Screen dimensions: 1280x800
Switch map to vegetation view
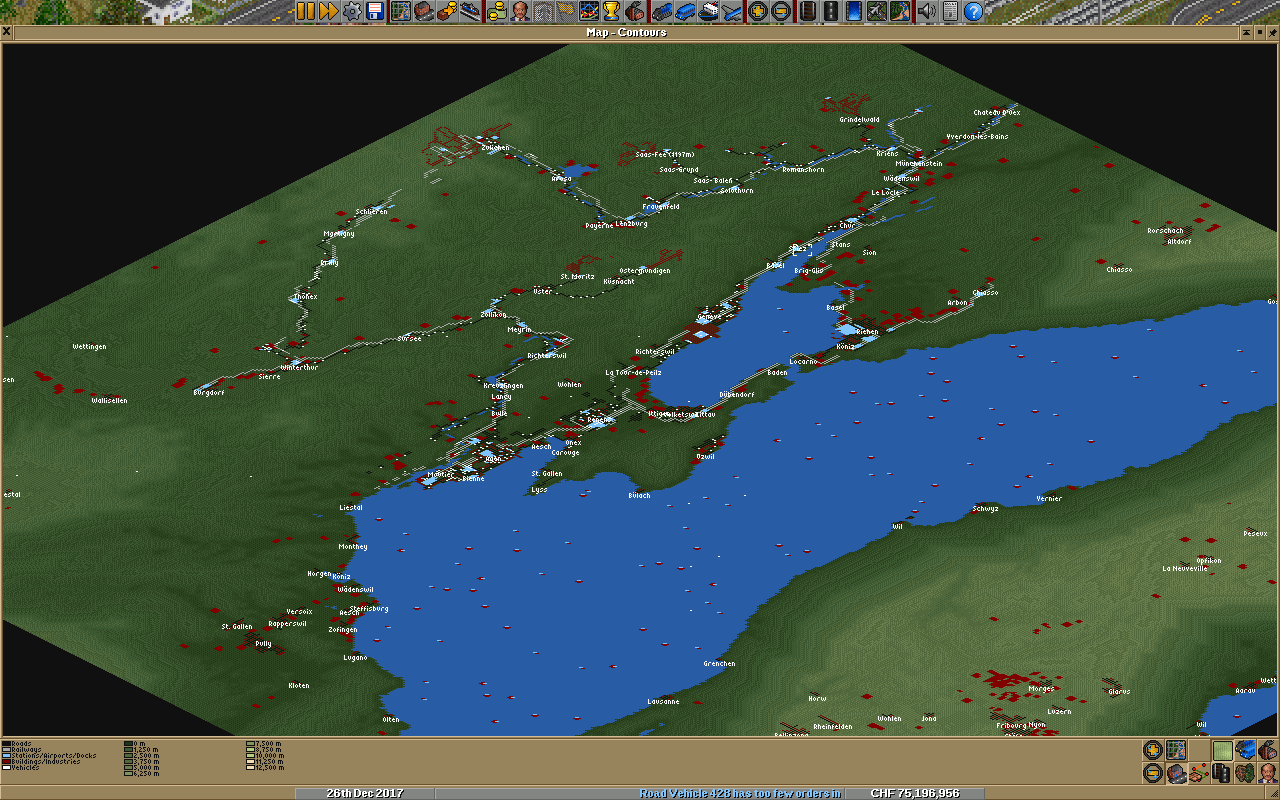pyautogui.click(x=1245, y=773)
